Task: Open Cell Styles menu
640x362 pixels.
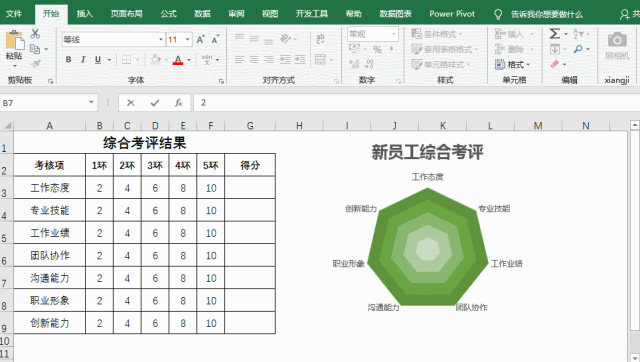Action: point(441,64)
